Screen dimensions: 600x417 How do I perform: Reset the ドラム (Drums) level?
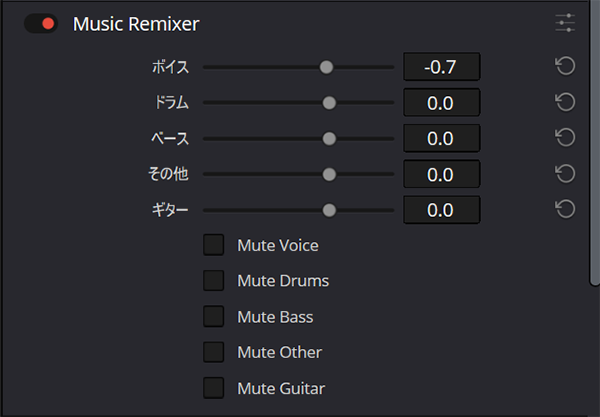pyautogui.click(x=565, y=102)
